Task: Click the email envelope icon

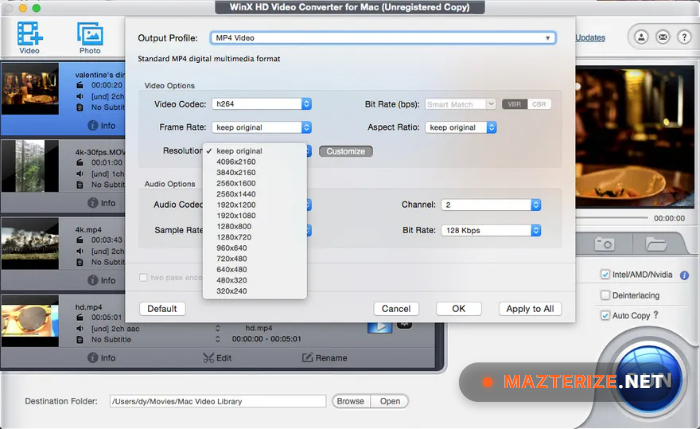Action: [663, 37]
